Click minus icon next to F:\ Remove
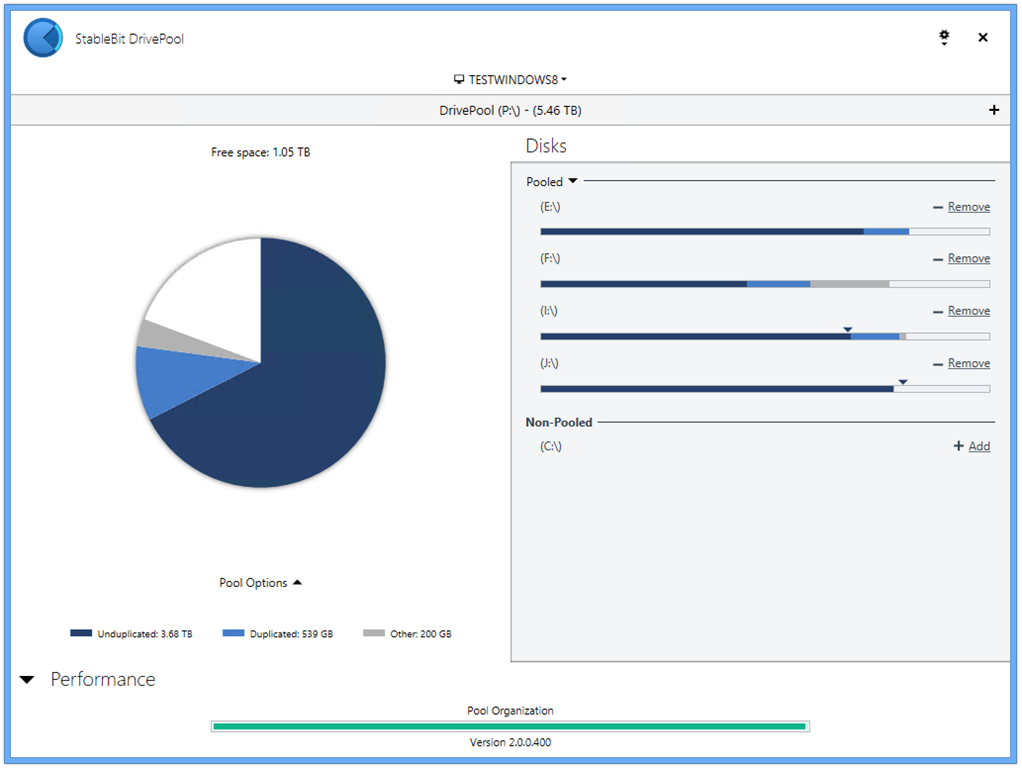This screenshot has width=1022, height=768. click(x=938, y=259)
